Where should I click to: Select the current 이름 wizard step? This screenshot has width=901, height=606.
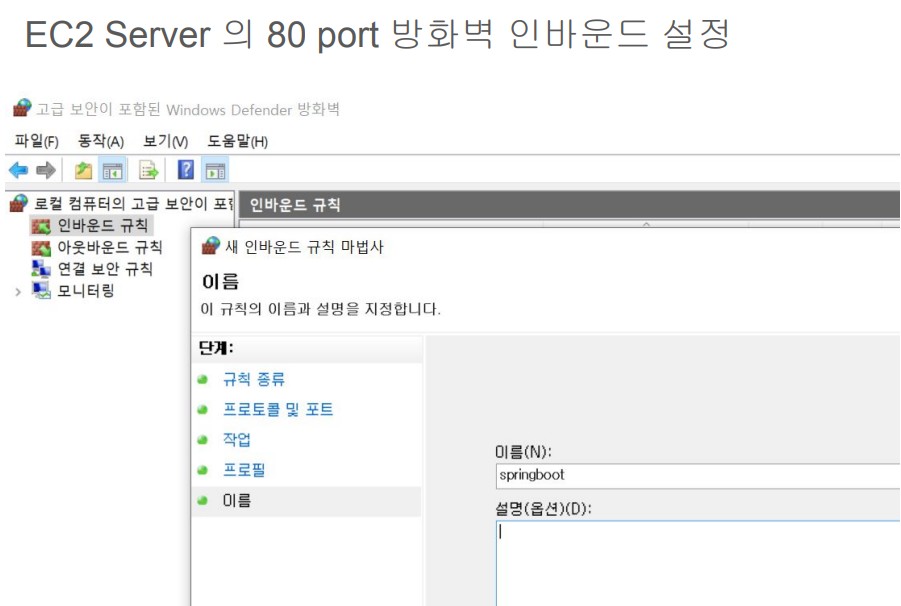tap(237, 500)
